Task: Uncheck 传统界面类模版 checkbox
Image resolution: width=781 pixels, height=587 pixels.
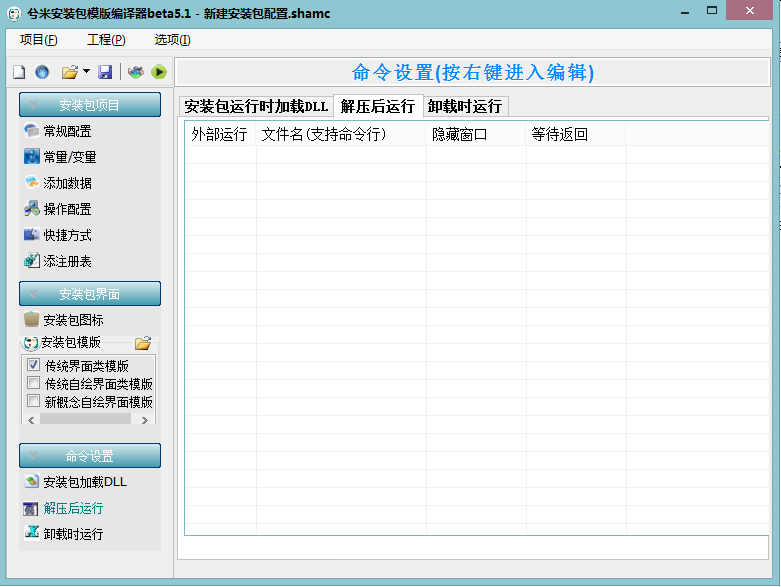Action: pyautogui.click(x=34, y=366)
